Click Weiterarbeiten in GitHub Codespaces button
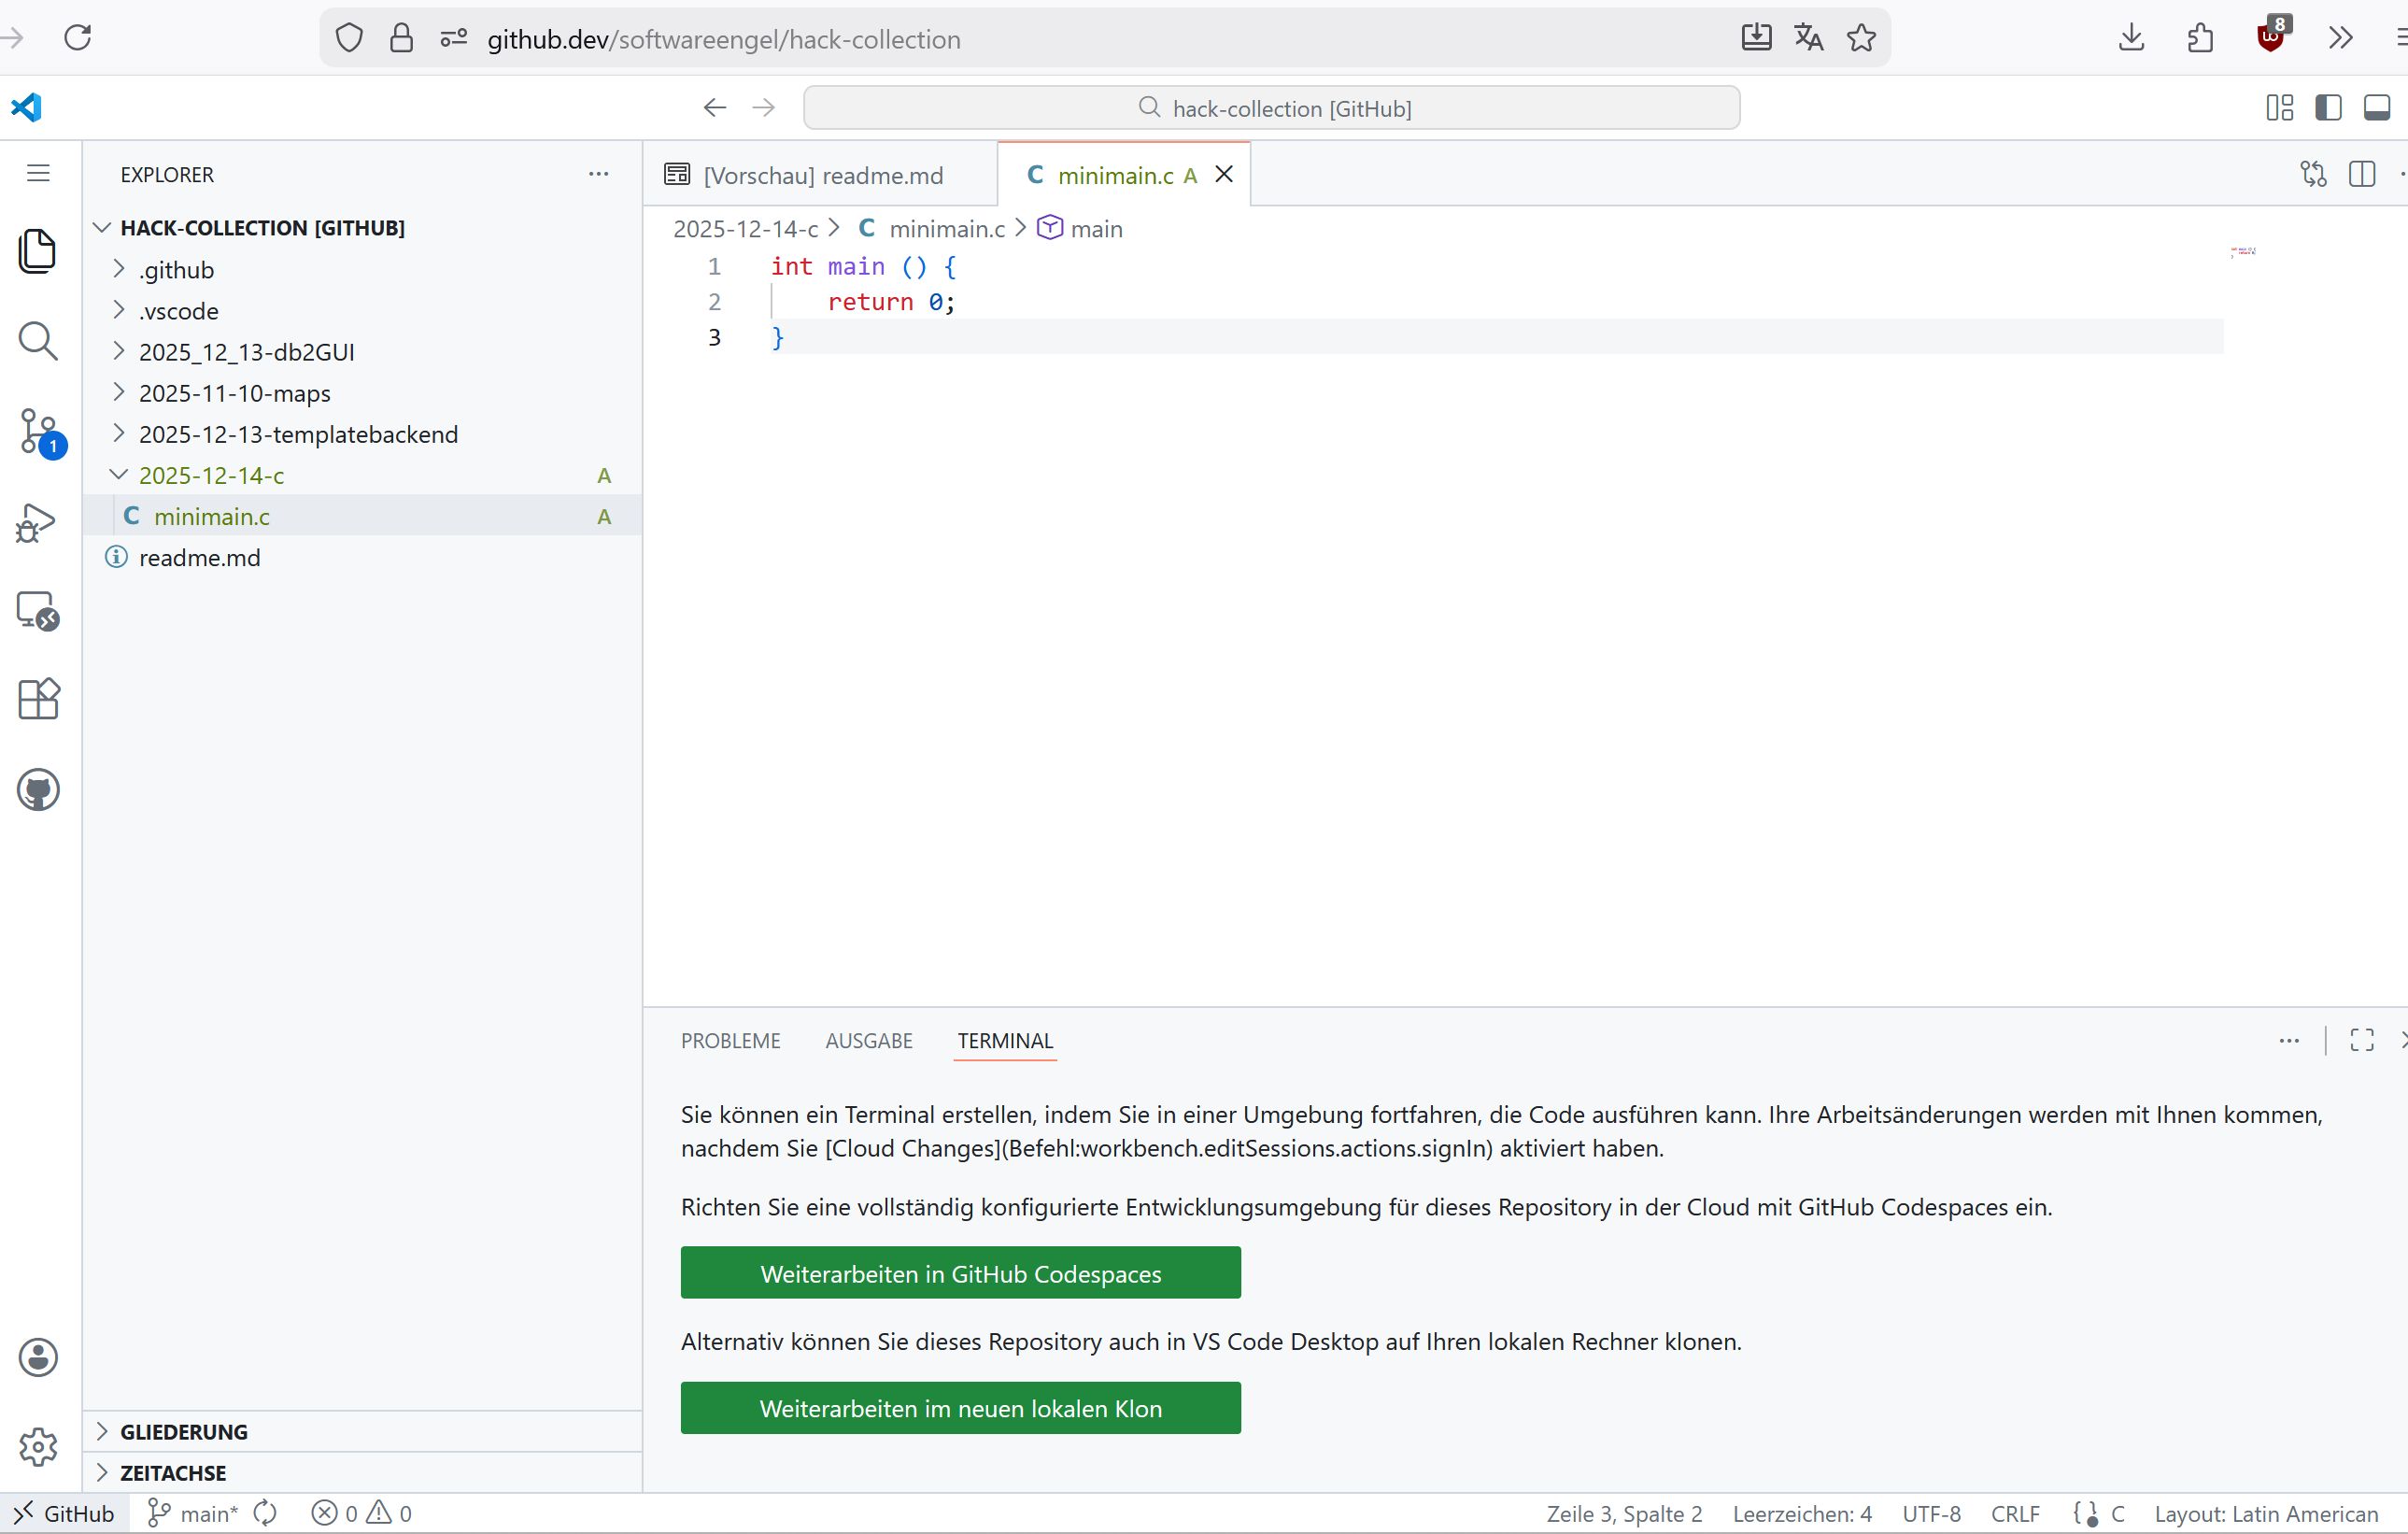The image size is (2408, 1534). click(x=960, y=1273)
